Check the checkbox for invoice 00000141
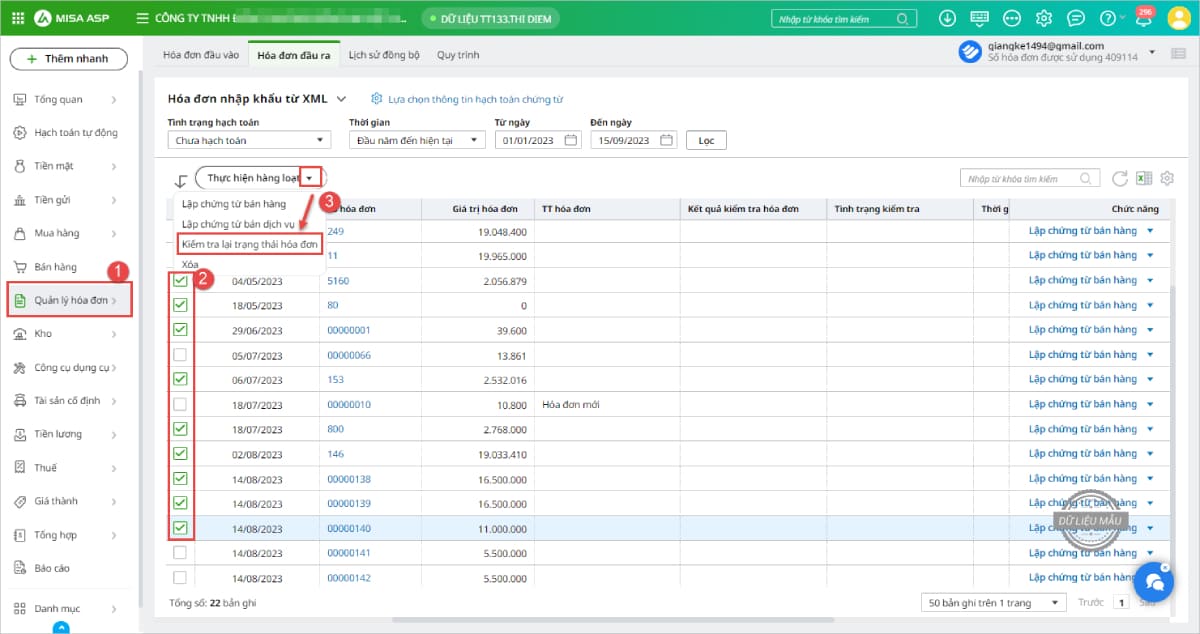 [180, 552]
